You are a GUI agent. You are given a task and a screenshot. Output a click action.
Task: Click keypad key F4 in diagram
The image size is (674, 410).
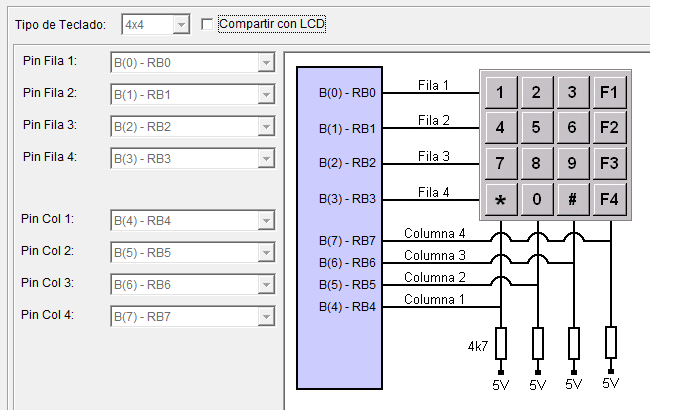610,199
